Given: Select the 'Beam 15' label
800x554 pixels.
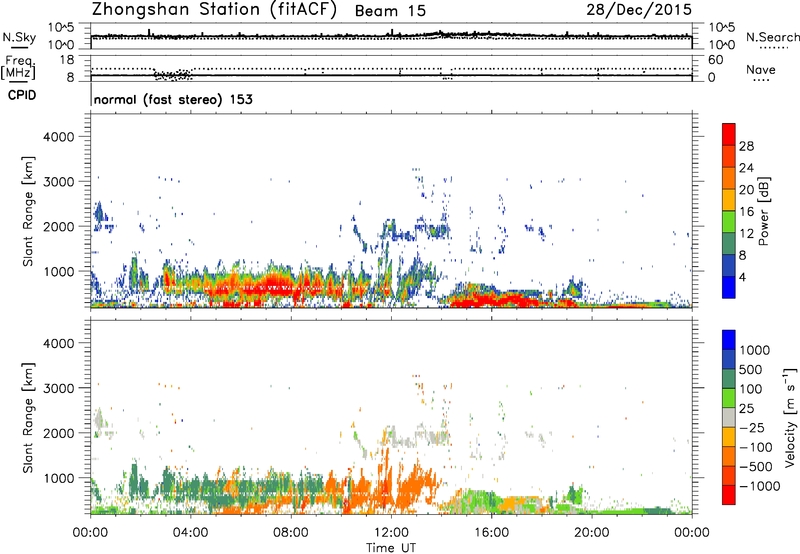Looking at the screenshot, I should [x=390, y=11].
